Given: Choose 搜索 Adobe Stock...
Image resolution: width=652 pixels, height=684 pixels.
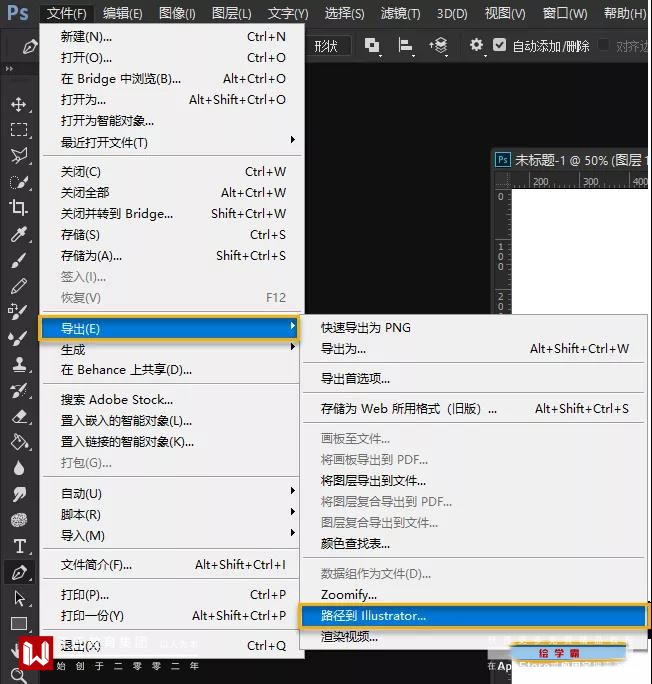Looking at the screenshot, I should (x=171, y=400).
